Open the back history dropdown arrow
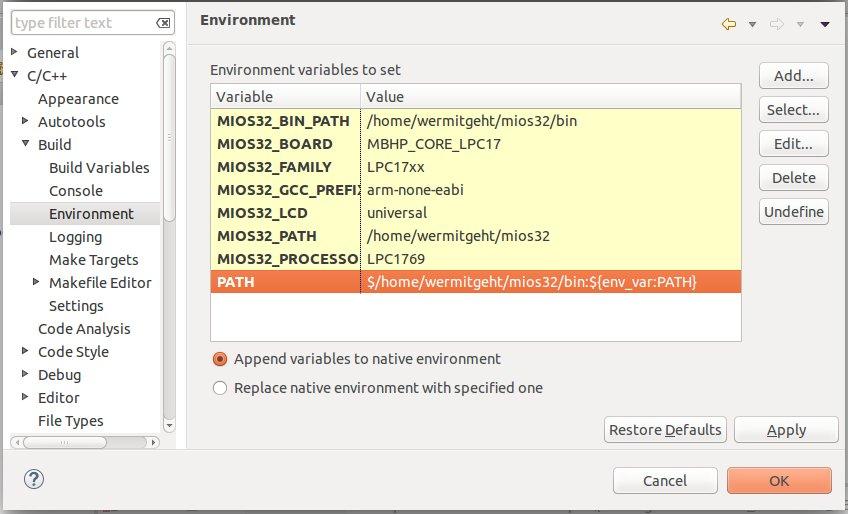848x514 pixels. click(752, 24)
